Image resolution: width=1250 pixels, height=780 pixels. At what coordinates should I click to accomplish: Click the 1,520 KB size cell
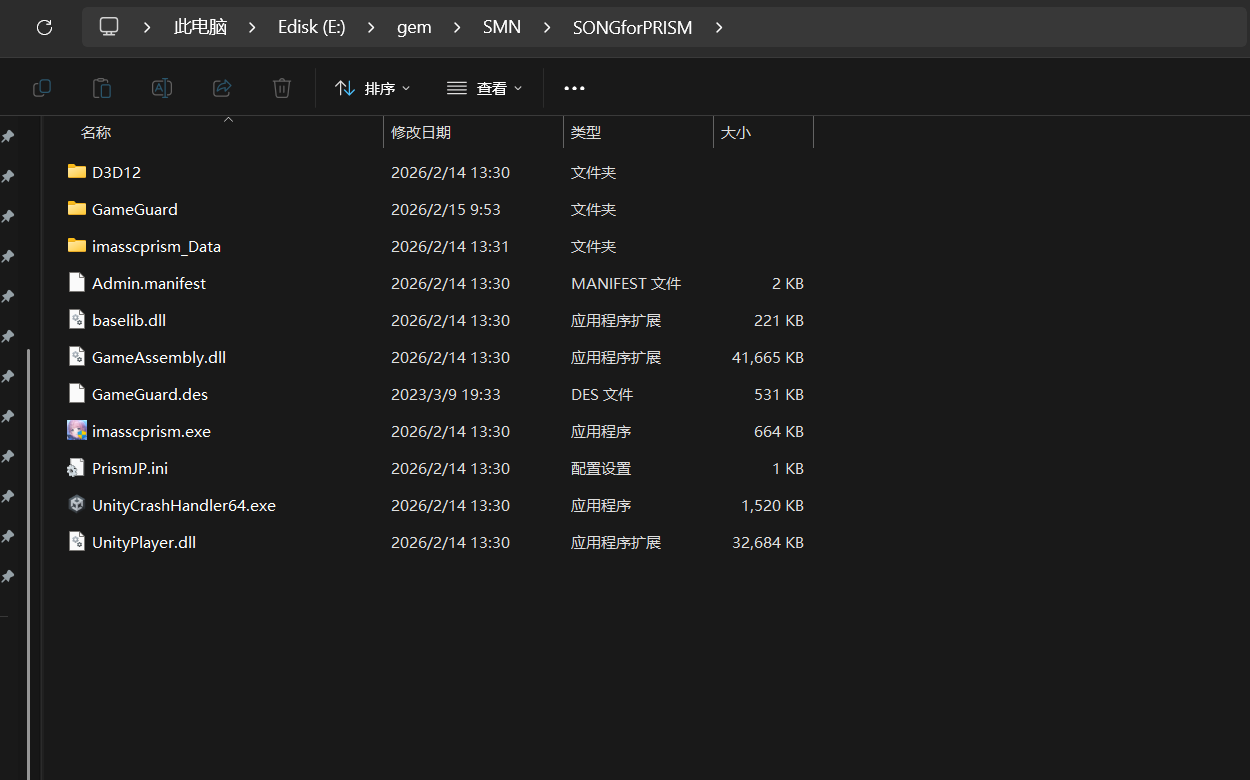click(x=773, y=505)
